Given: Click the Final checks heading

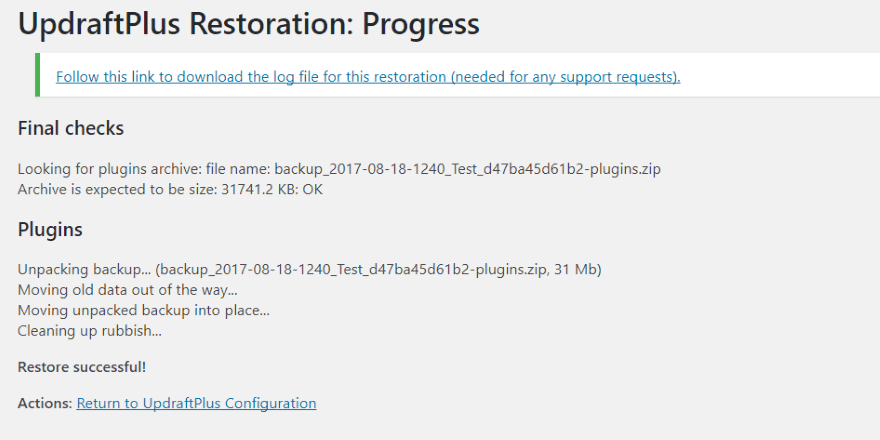Looking at the screenshot, I should (x=71, y=129).
